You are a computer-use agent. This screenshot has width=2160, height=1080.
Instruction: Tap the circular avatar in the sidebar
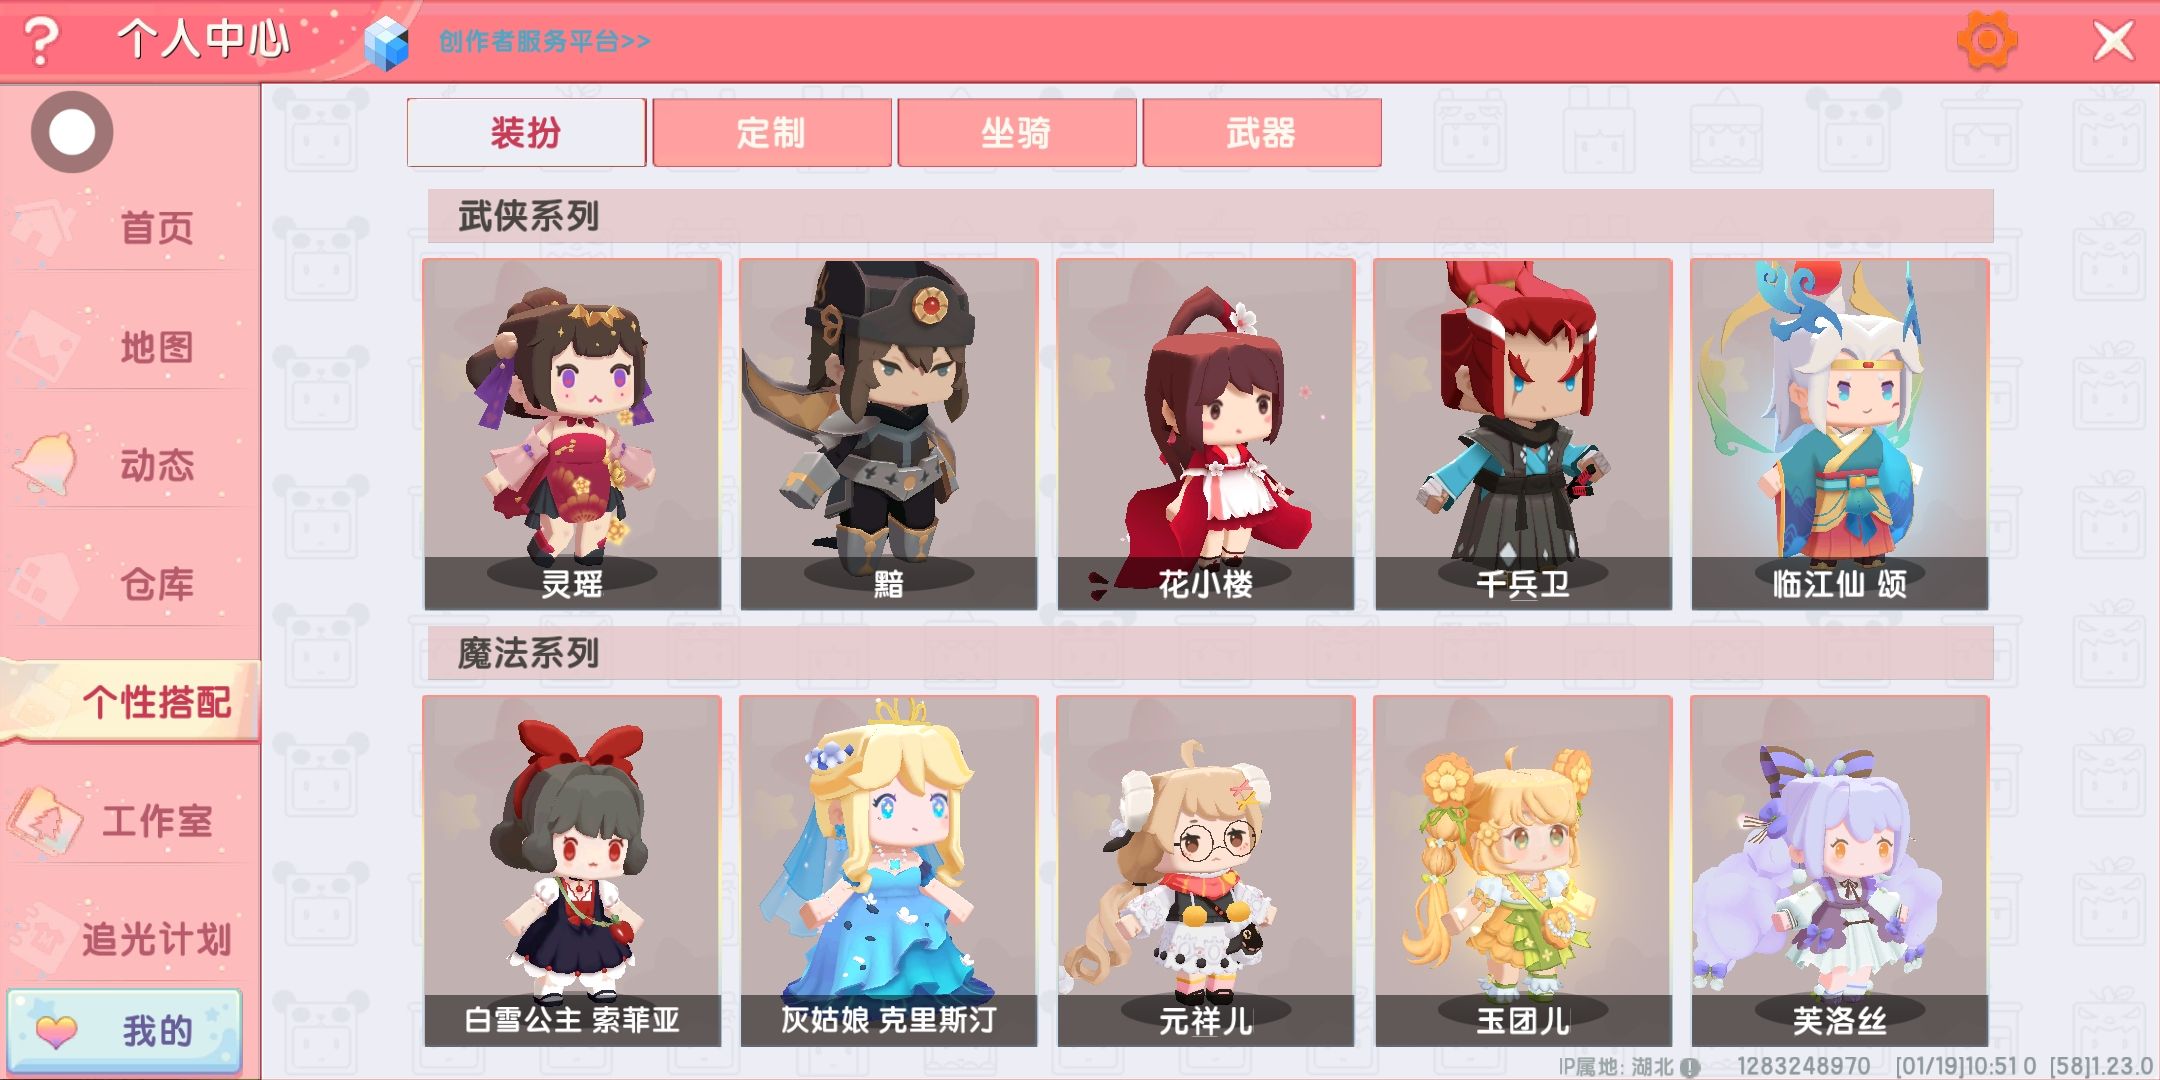[x=72, y=132]
